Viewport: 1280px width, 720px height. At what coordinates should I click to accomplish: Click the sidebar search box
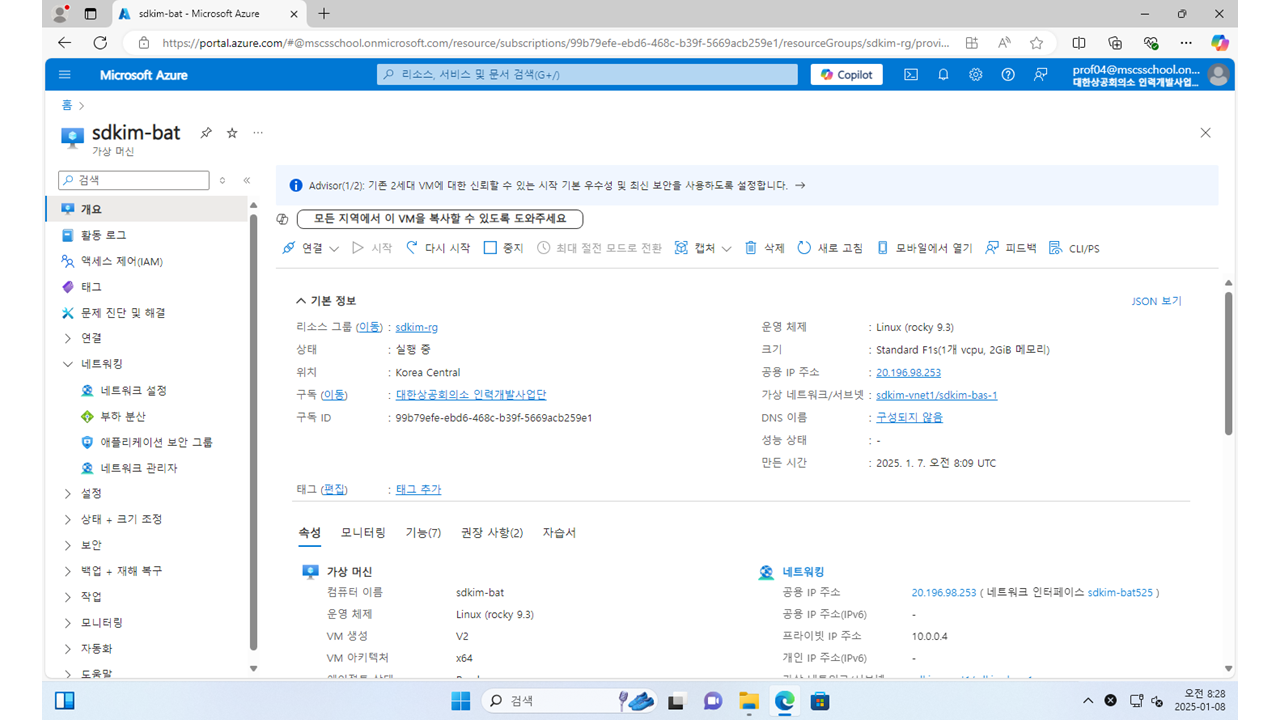(x=133, y=181)
